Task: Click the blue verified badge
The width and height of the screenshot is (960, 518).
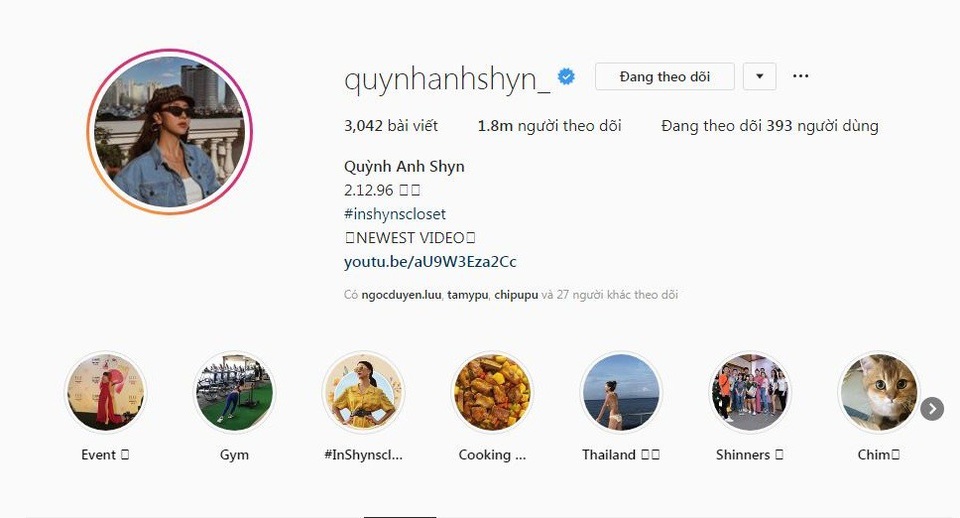Action: pyautogui.click(x=566, y=77)
